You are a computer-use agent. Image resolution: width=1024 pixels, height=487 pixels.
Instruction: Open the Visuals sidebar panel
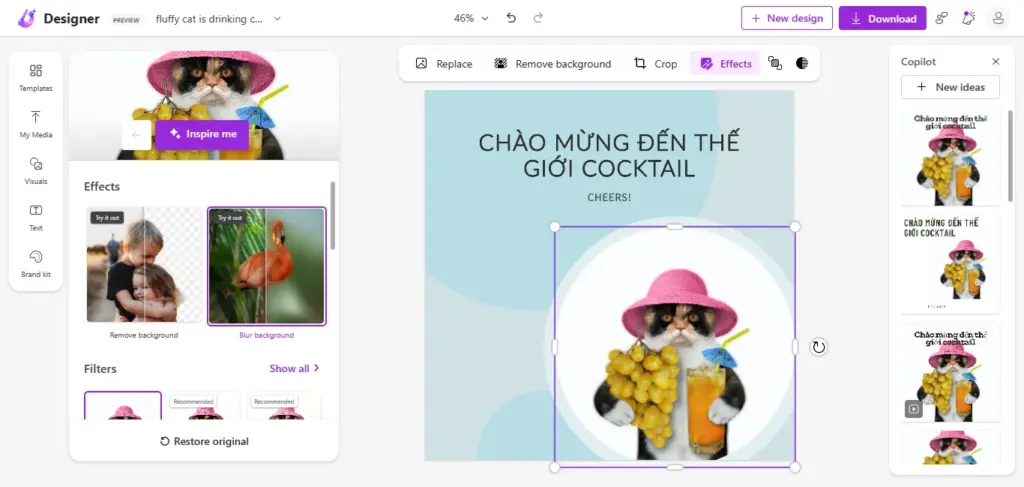(x=36, y=171)
